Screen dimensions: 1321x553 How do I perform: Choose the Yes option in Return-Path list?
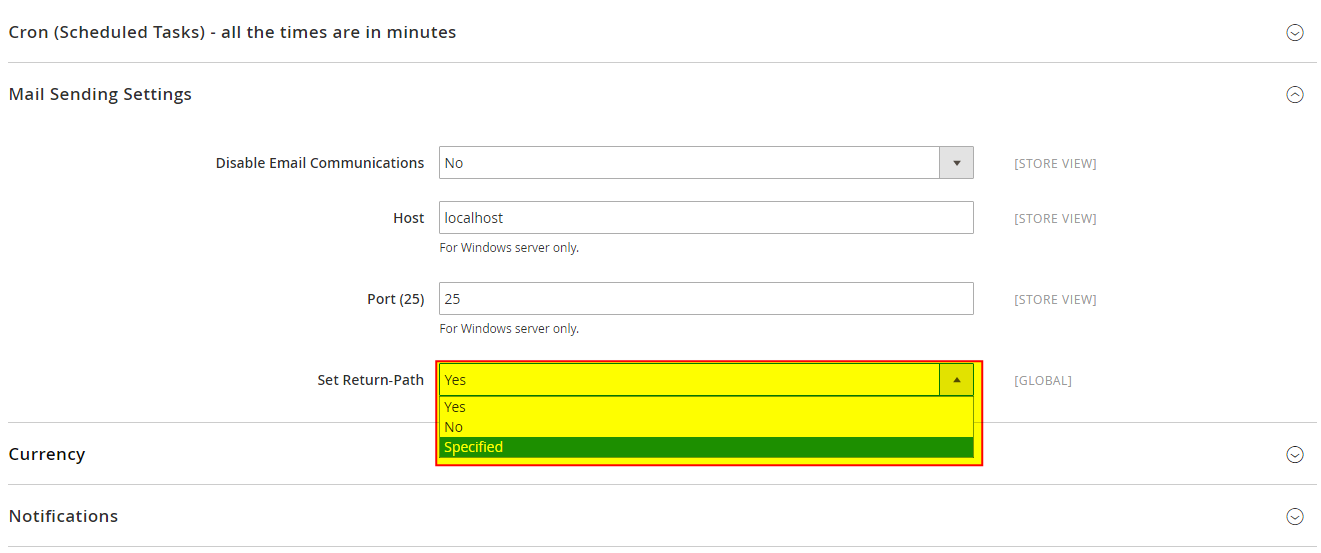pos(456,407)
